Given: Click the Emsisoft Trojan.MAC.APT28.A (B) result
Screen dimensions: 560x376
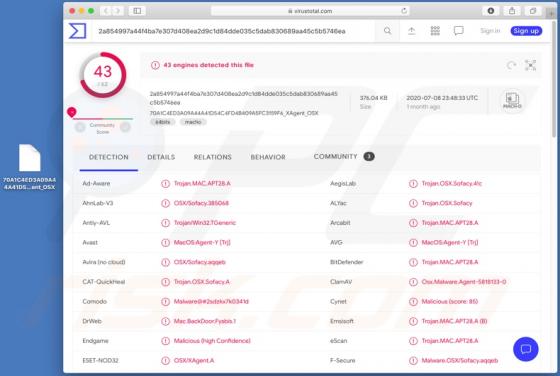Looking at the screenshot, I should coord(454,321).
